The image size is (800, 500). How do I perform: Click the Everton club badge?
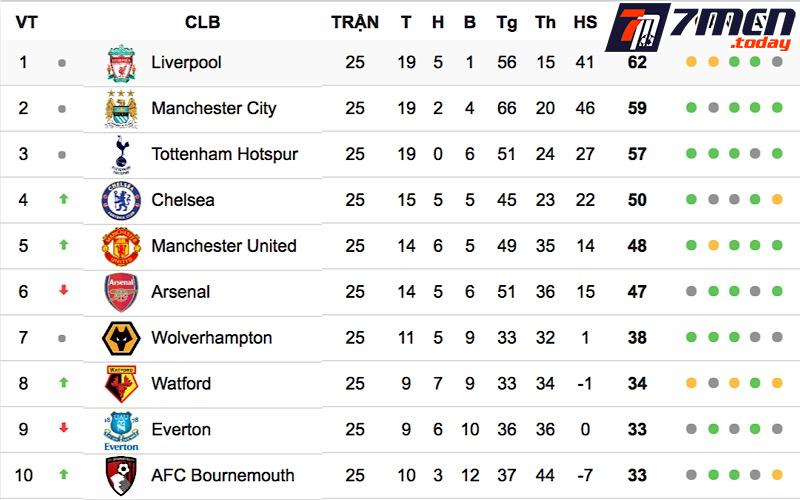(121, 431)
